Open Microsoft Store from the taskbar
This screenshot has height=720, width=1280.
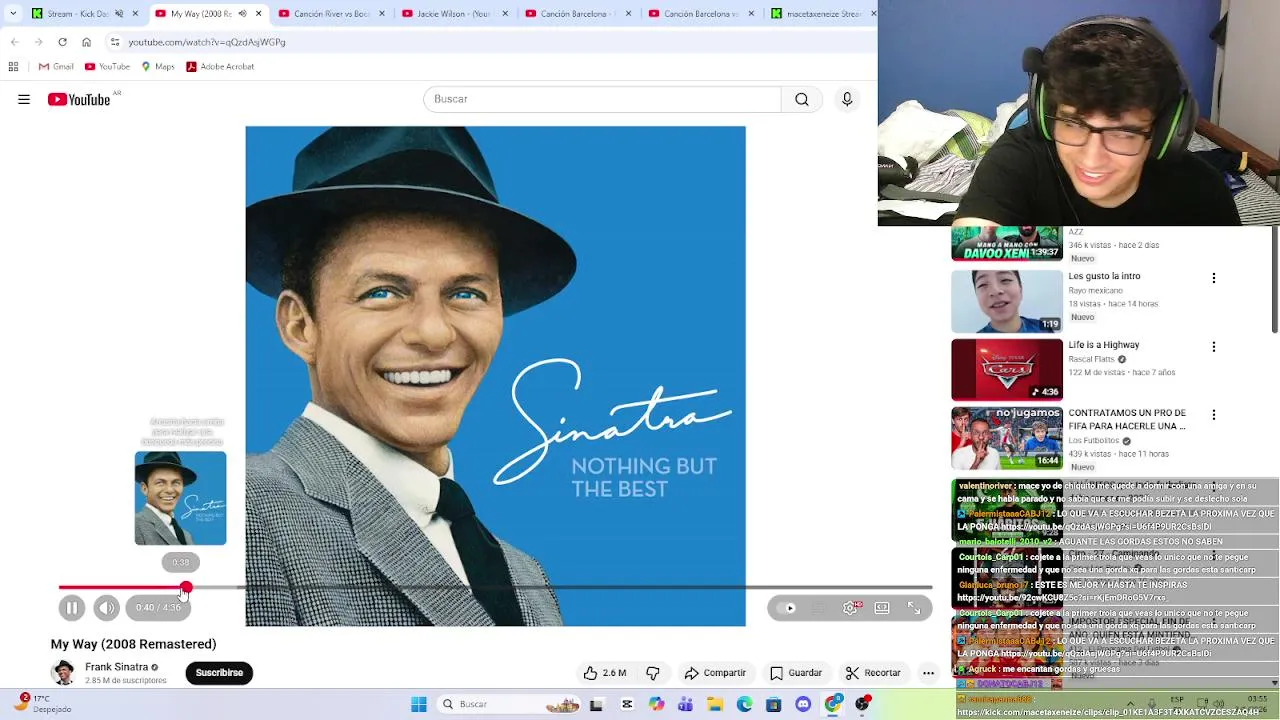pyautogui.click(x=773, y=704)
